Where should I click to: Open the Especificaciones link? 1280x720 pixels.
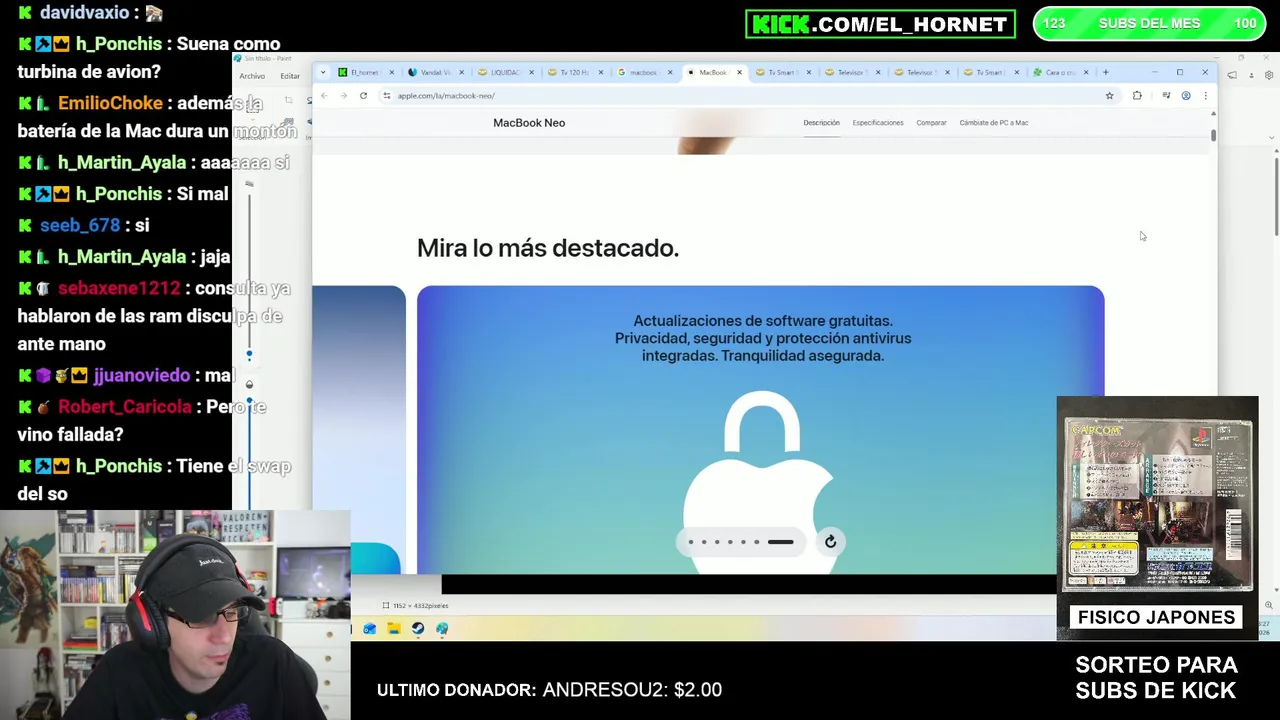pos(878,123)
